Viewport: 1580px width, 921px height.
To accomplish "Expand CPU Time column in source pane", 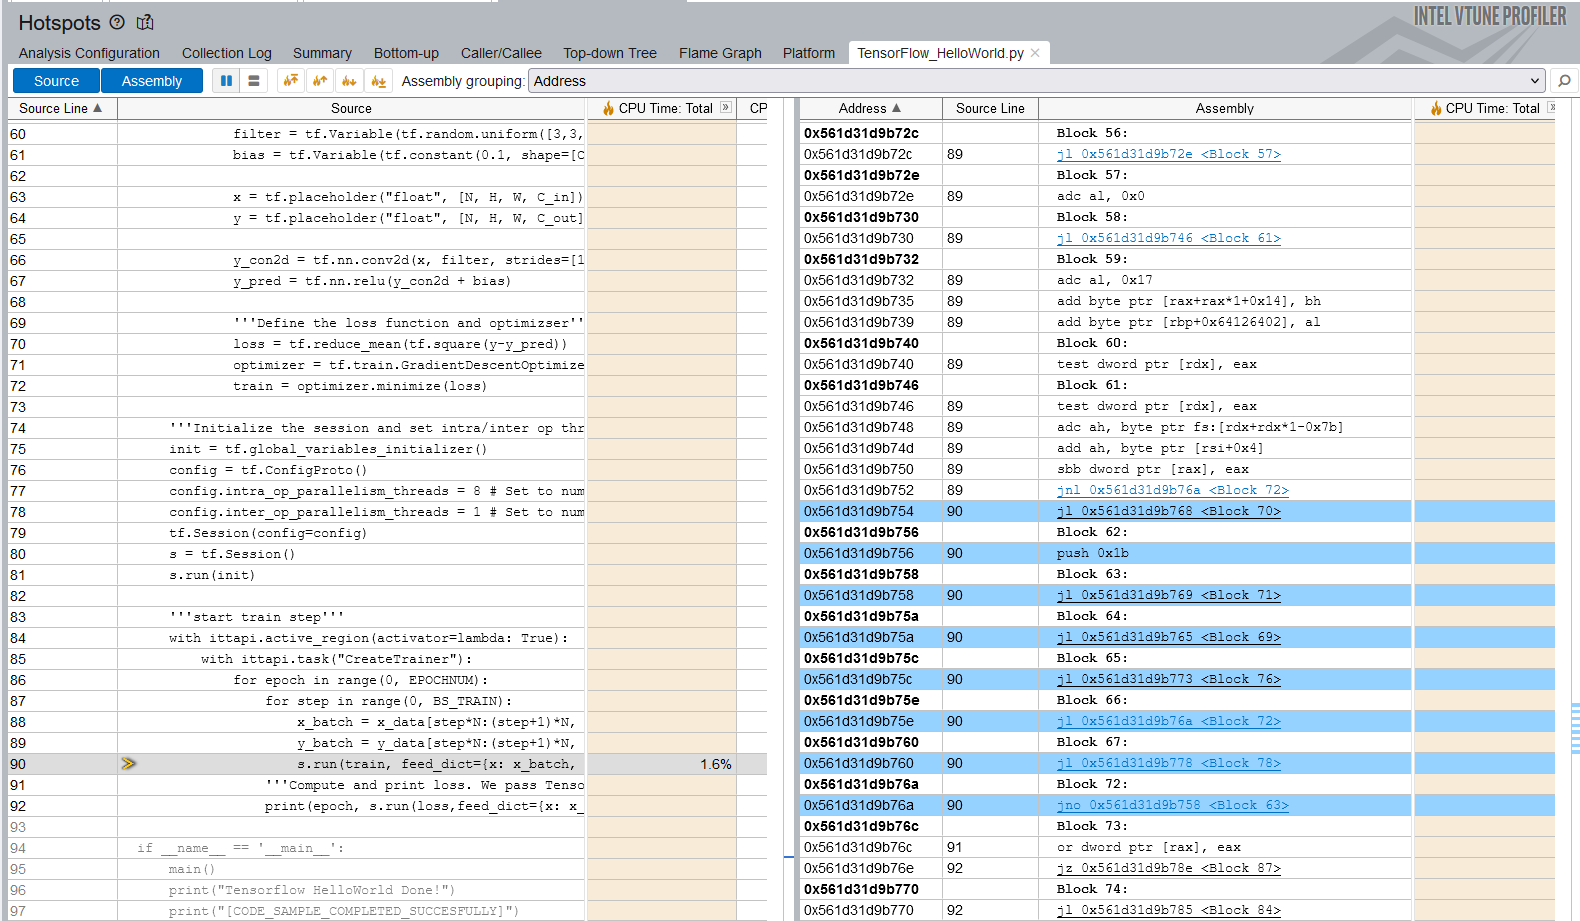I will pos(726,108).
